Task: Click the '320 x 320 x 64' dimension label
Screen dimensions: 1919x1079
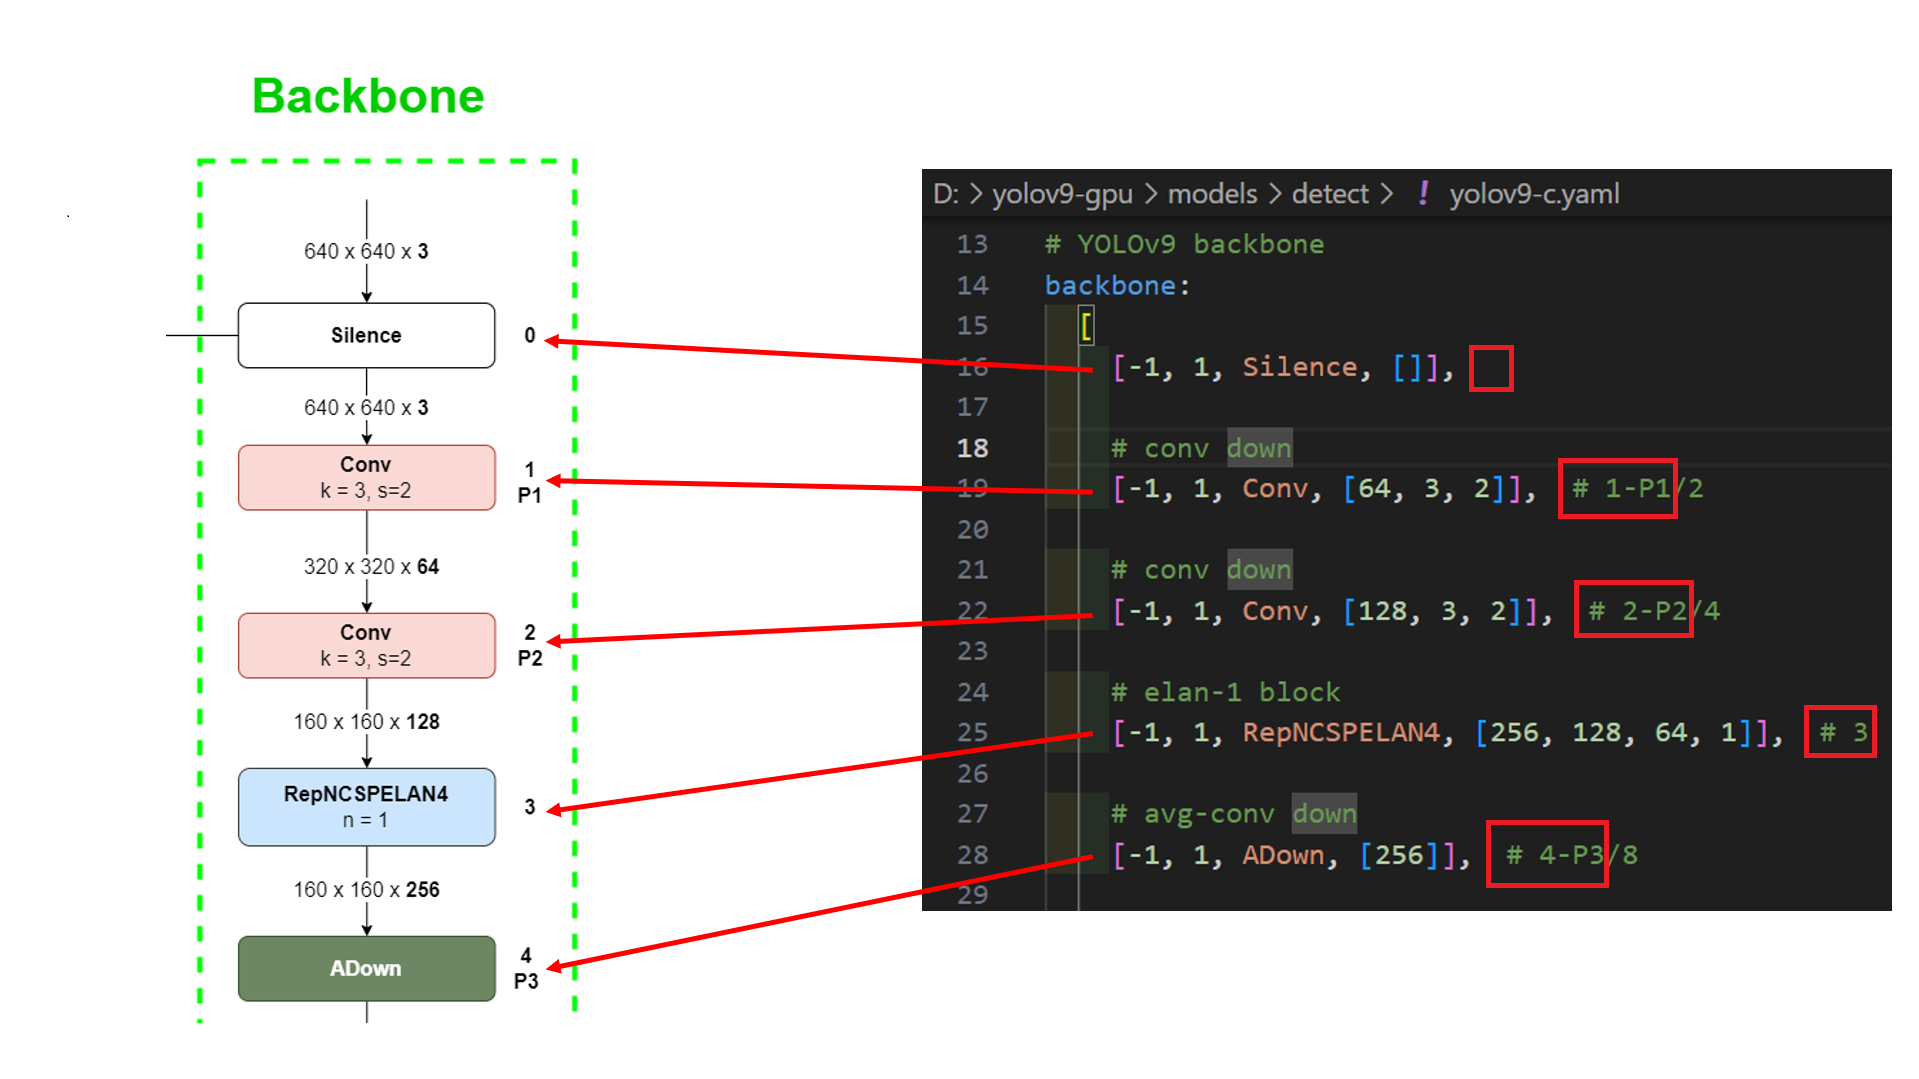Action: point(371,567)
